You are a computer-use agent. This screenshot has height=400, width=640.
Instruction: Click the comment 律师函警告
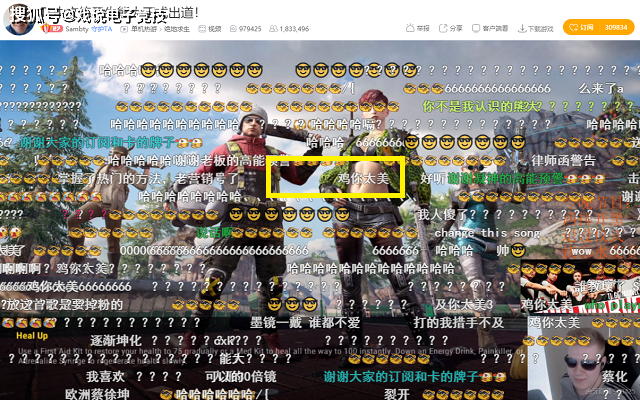[x=563, y=160]
